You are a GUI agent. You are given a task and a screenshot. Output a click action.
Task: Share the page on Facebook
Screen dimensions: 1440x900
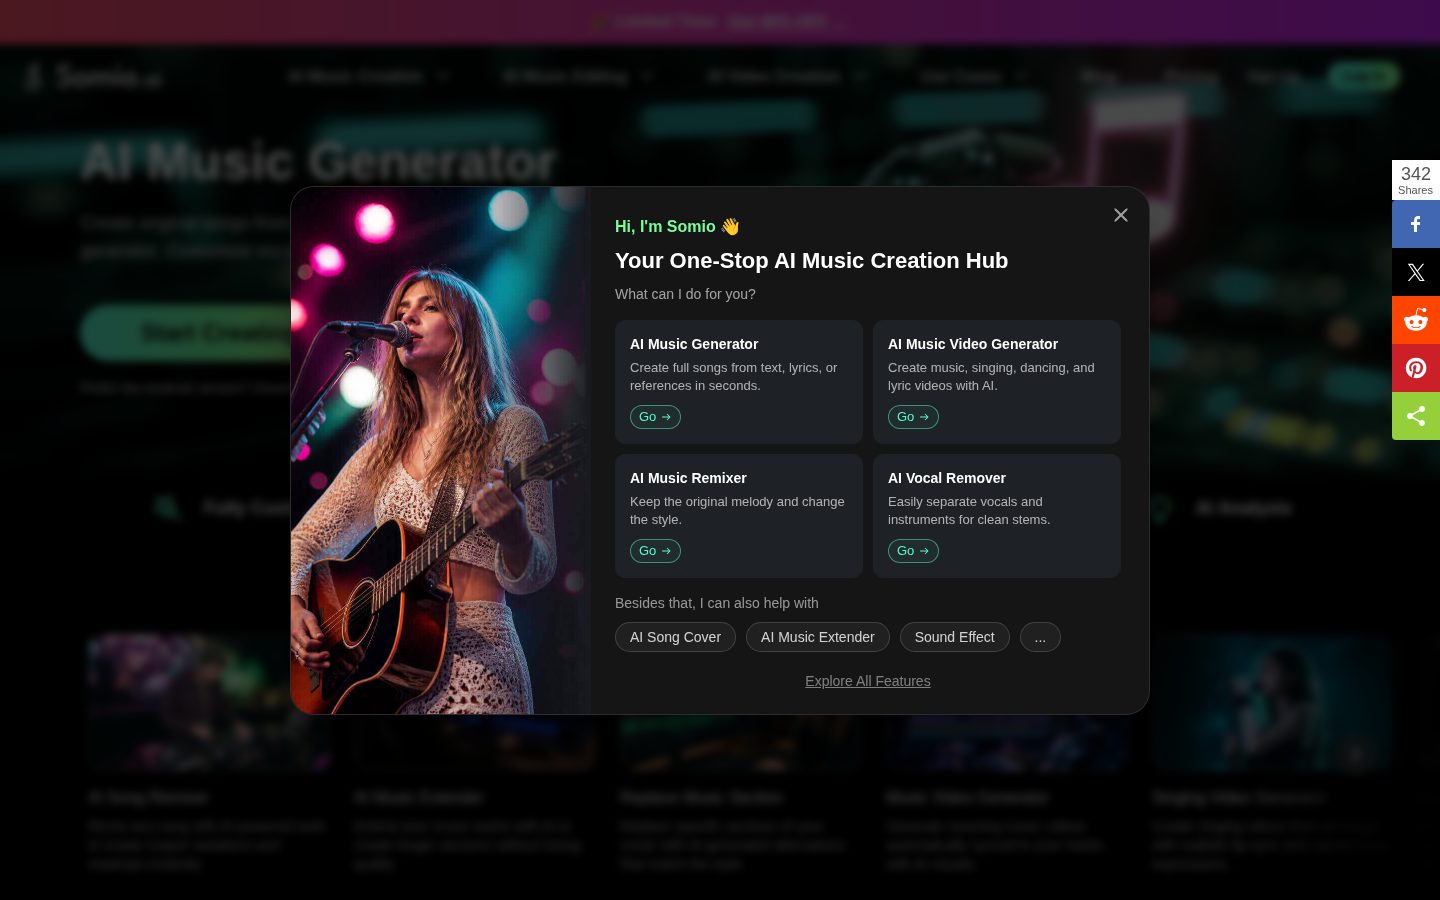pyautogui.click(x=1416, y=224)
